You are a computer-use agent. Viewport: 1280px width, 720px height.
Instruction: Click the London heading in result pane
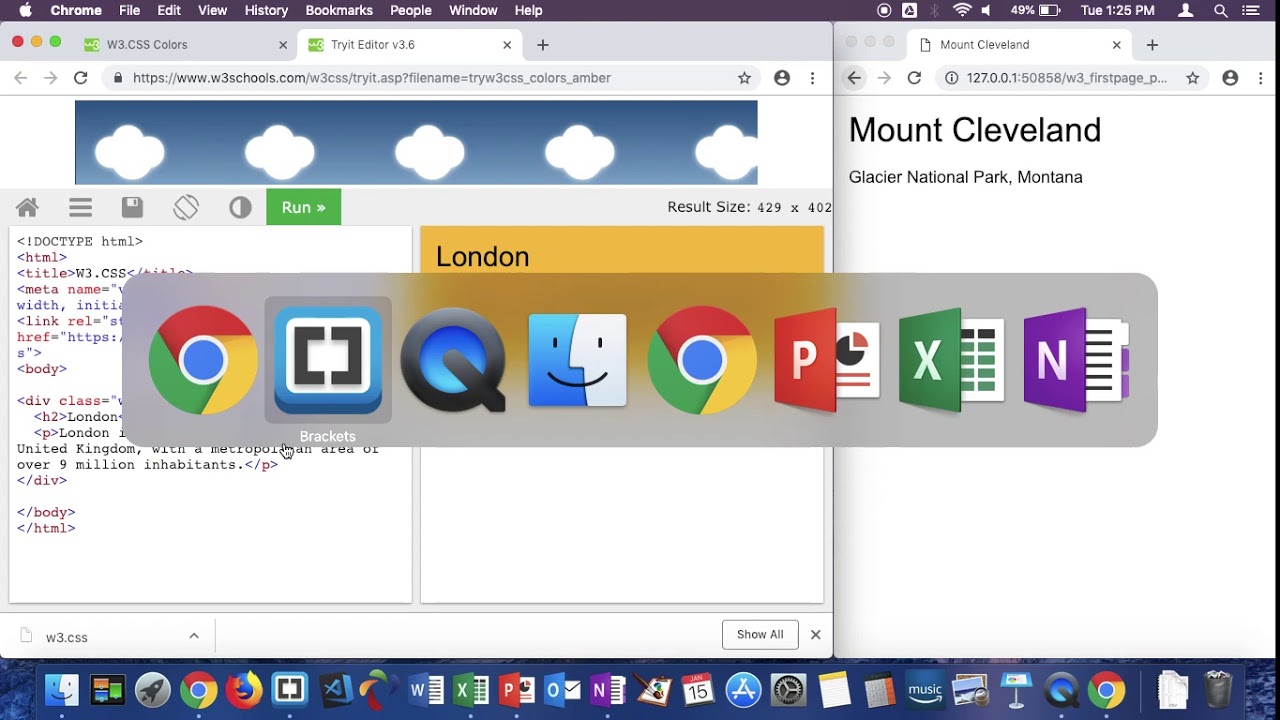click(x=483, y=257)
